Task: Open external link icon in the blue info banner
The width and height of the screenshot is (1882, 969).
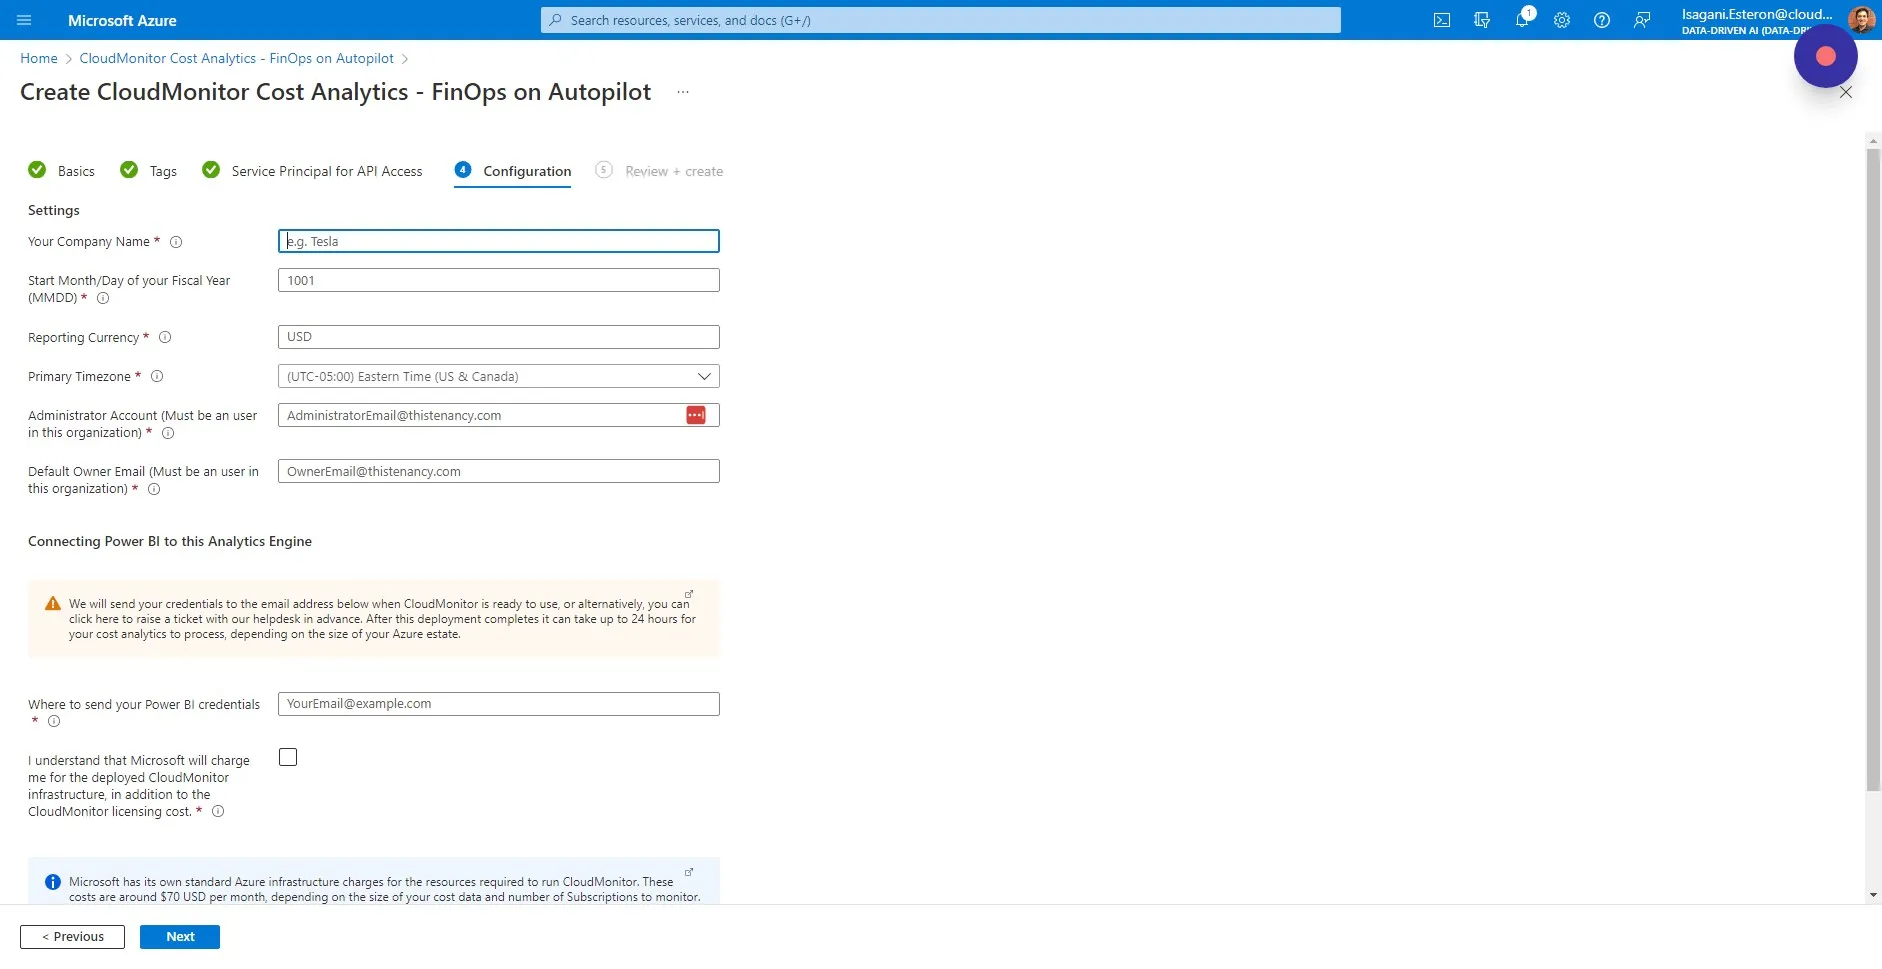Action: pyautogui.click(x=689, y=872)
